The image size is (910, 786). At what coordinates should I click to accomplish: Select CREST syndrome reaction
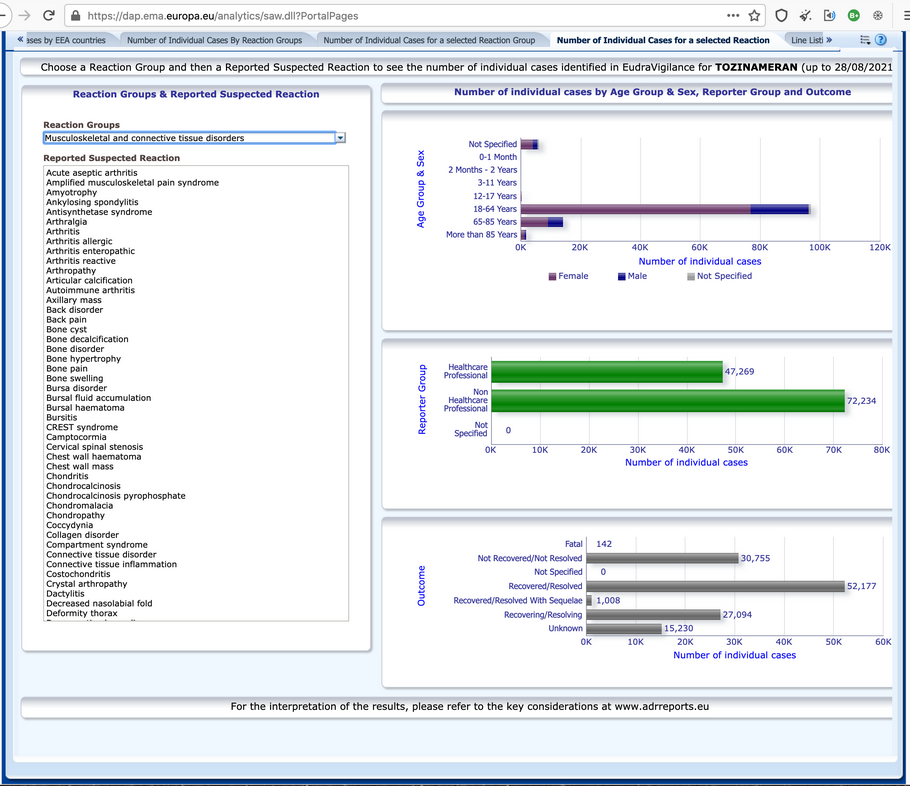click(x=82, y=427)
